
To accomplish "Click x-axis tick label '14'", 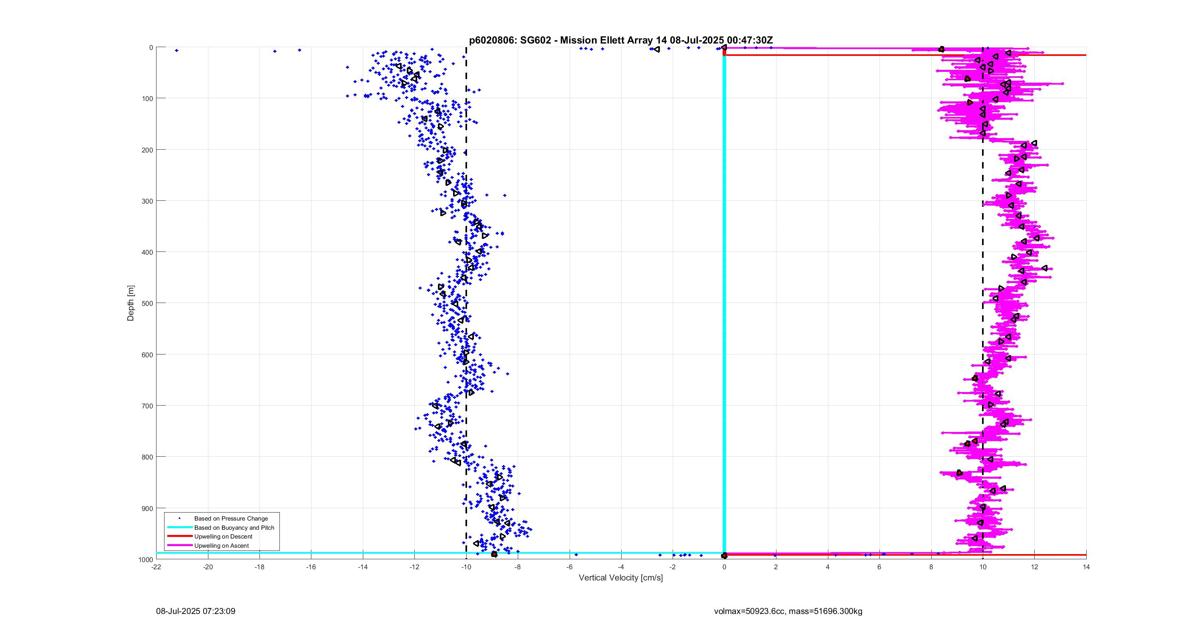I will pos(1086,566).
